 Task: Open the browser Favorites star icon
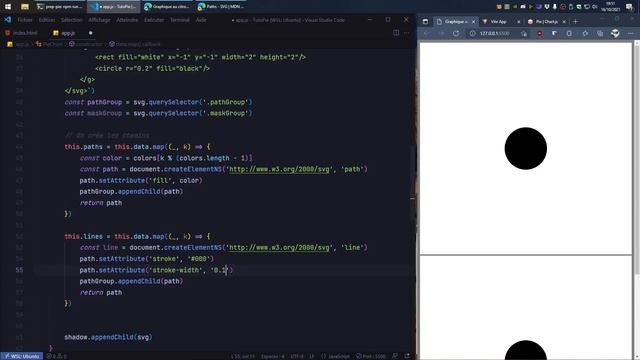pos(585,33)
